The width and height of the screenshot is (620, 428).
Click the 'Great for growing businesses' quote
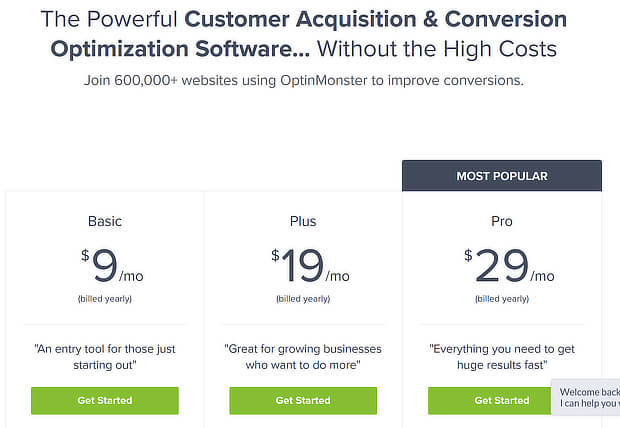click(x=303, y=357)
